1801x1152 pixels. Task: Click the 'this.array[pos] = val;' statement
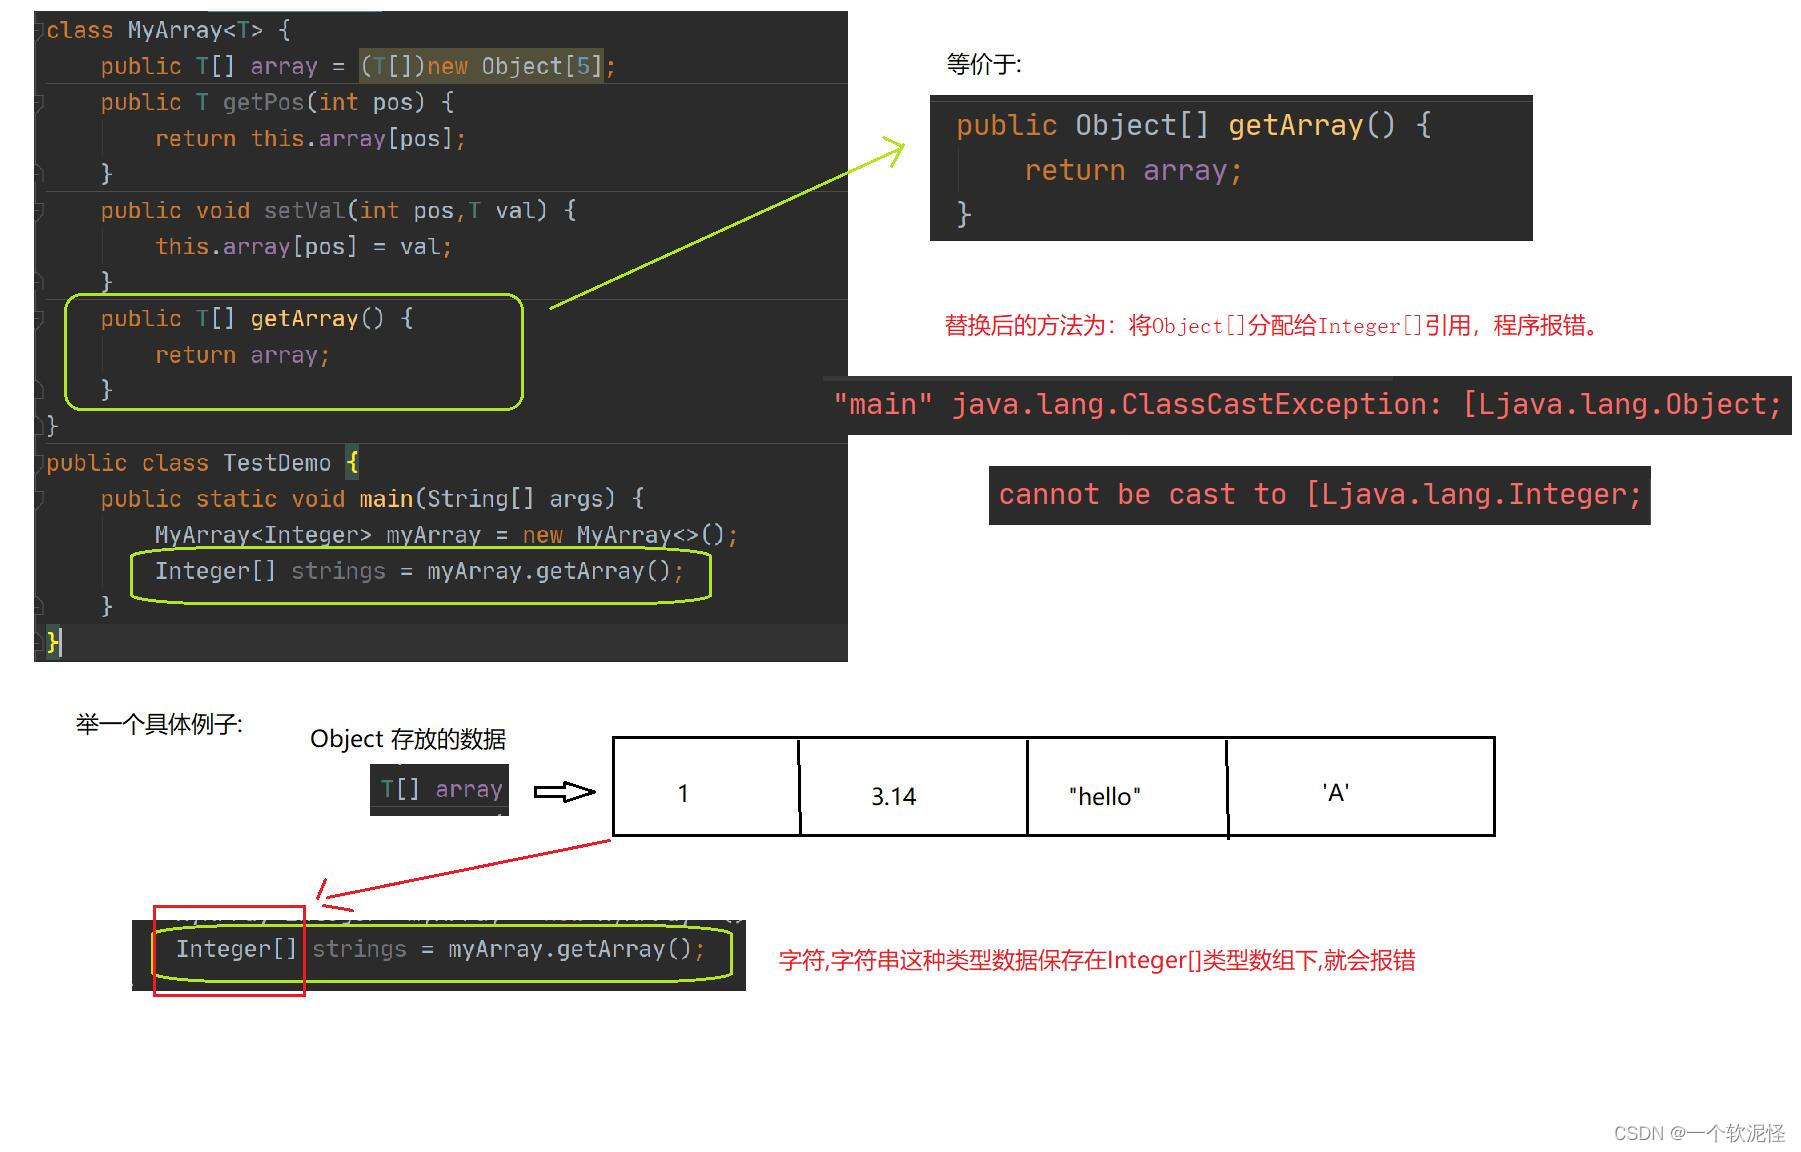(x=303, y=246)
